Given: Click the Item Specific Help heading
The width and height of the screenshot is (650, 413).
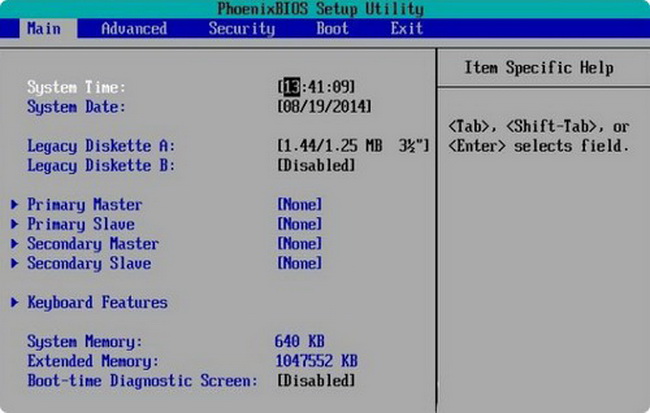Looking at the screenshot, I should pyautogui.click(x=538, y=68).
